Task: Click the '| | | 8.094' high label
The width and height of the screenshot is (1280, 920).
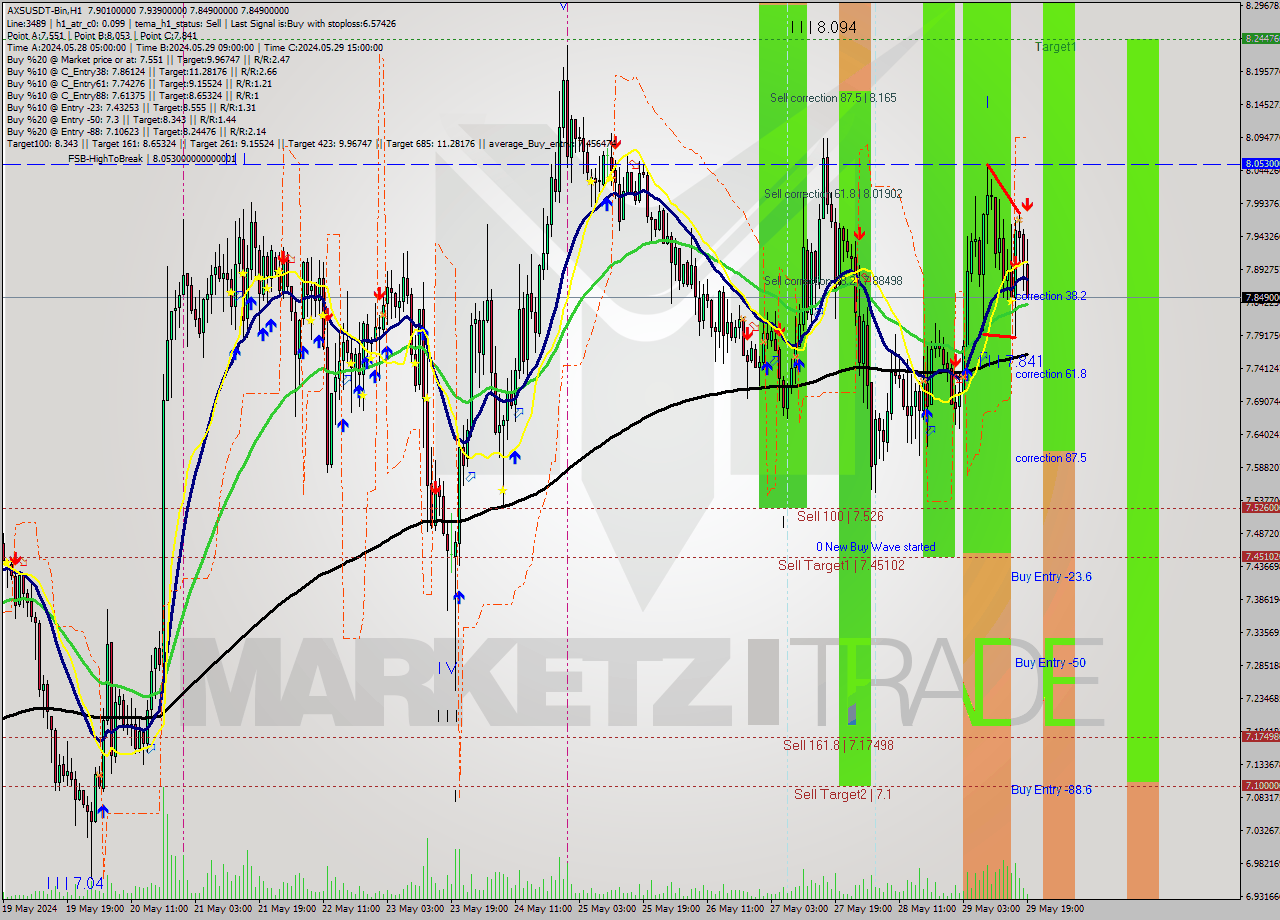Action: coord(823,28)
